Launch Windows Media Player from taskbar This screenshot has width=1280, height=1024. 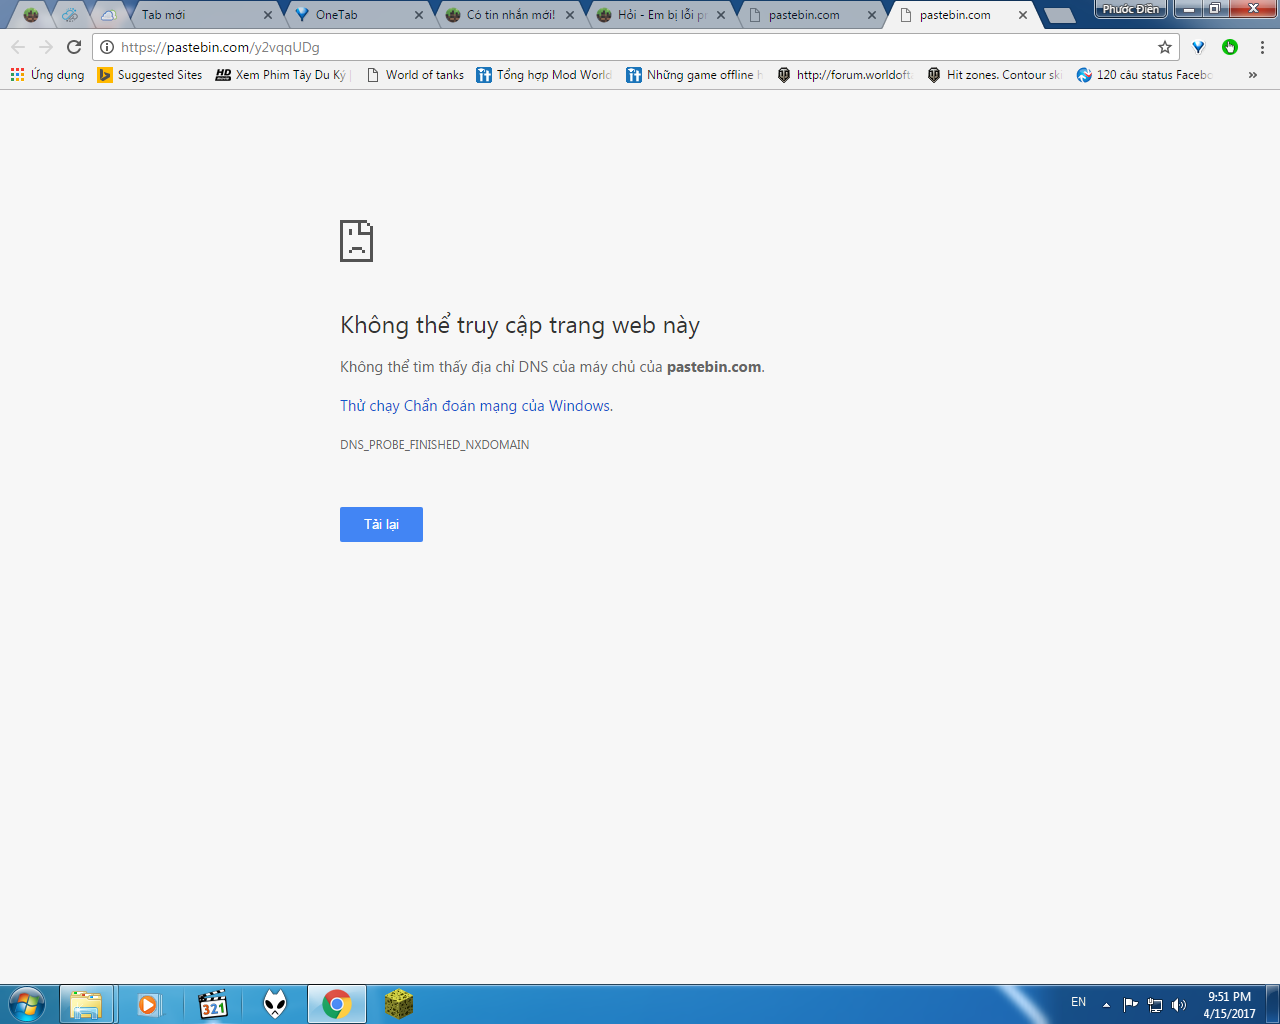(149, 1004)
